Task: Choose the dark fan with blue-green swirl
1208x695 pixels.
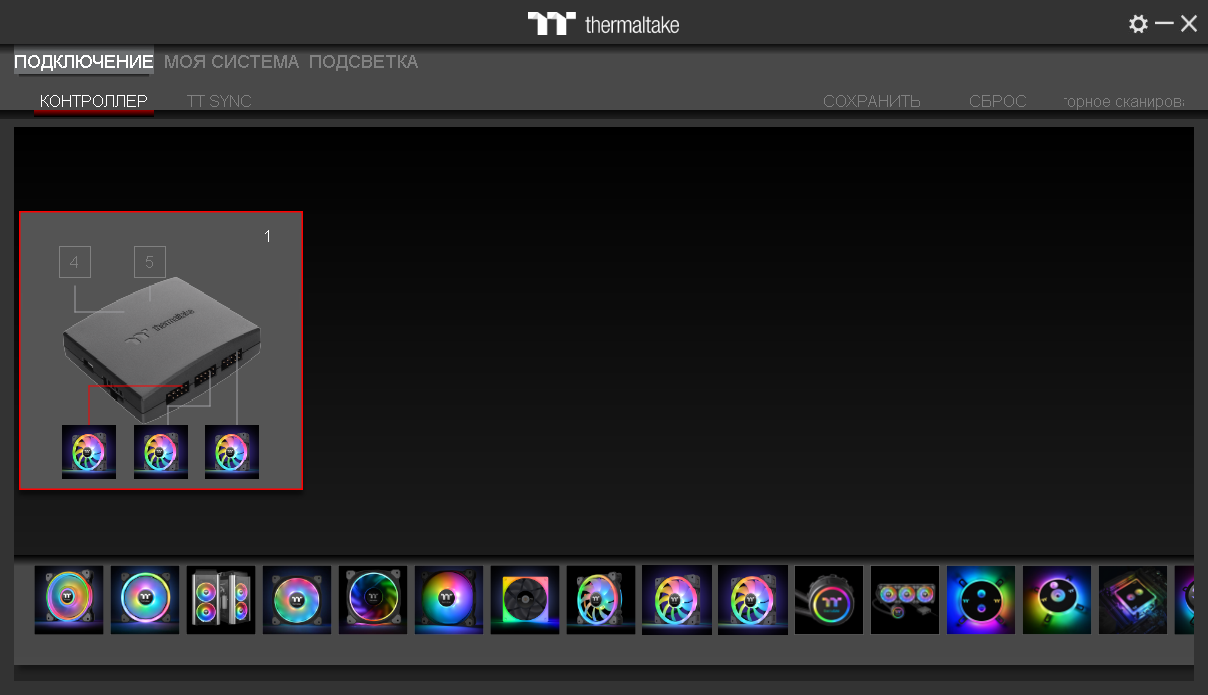Action: pos(373,600)
